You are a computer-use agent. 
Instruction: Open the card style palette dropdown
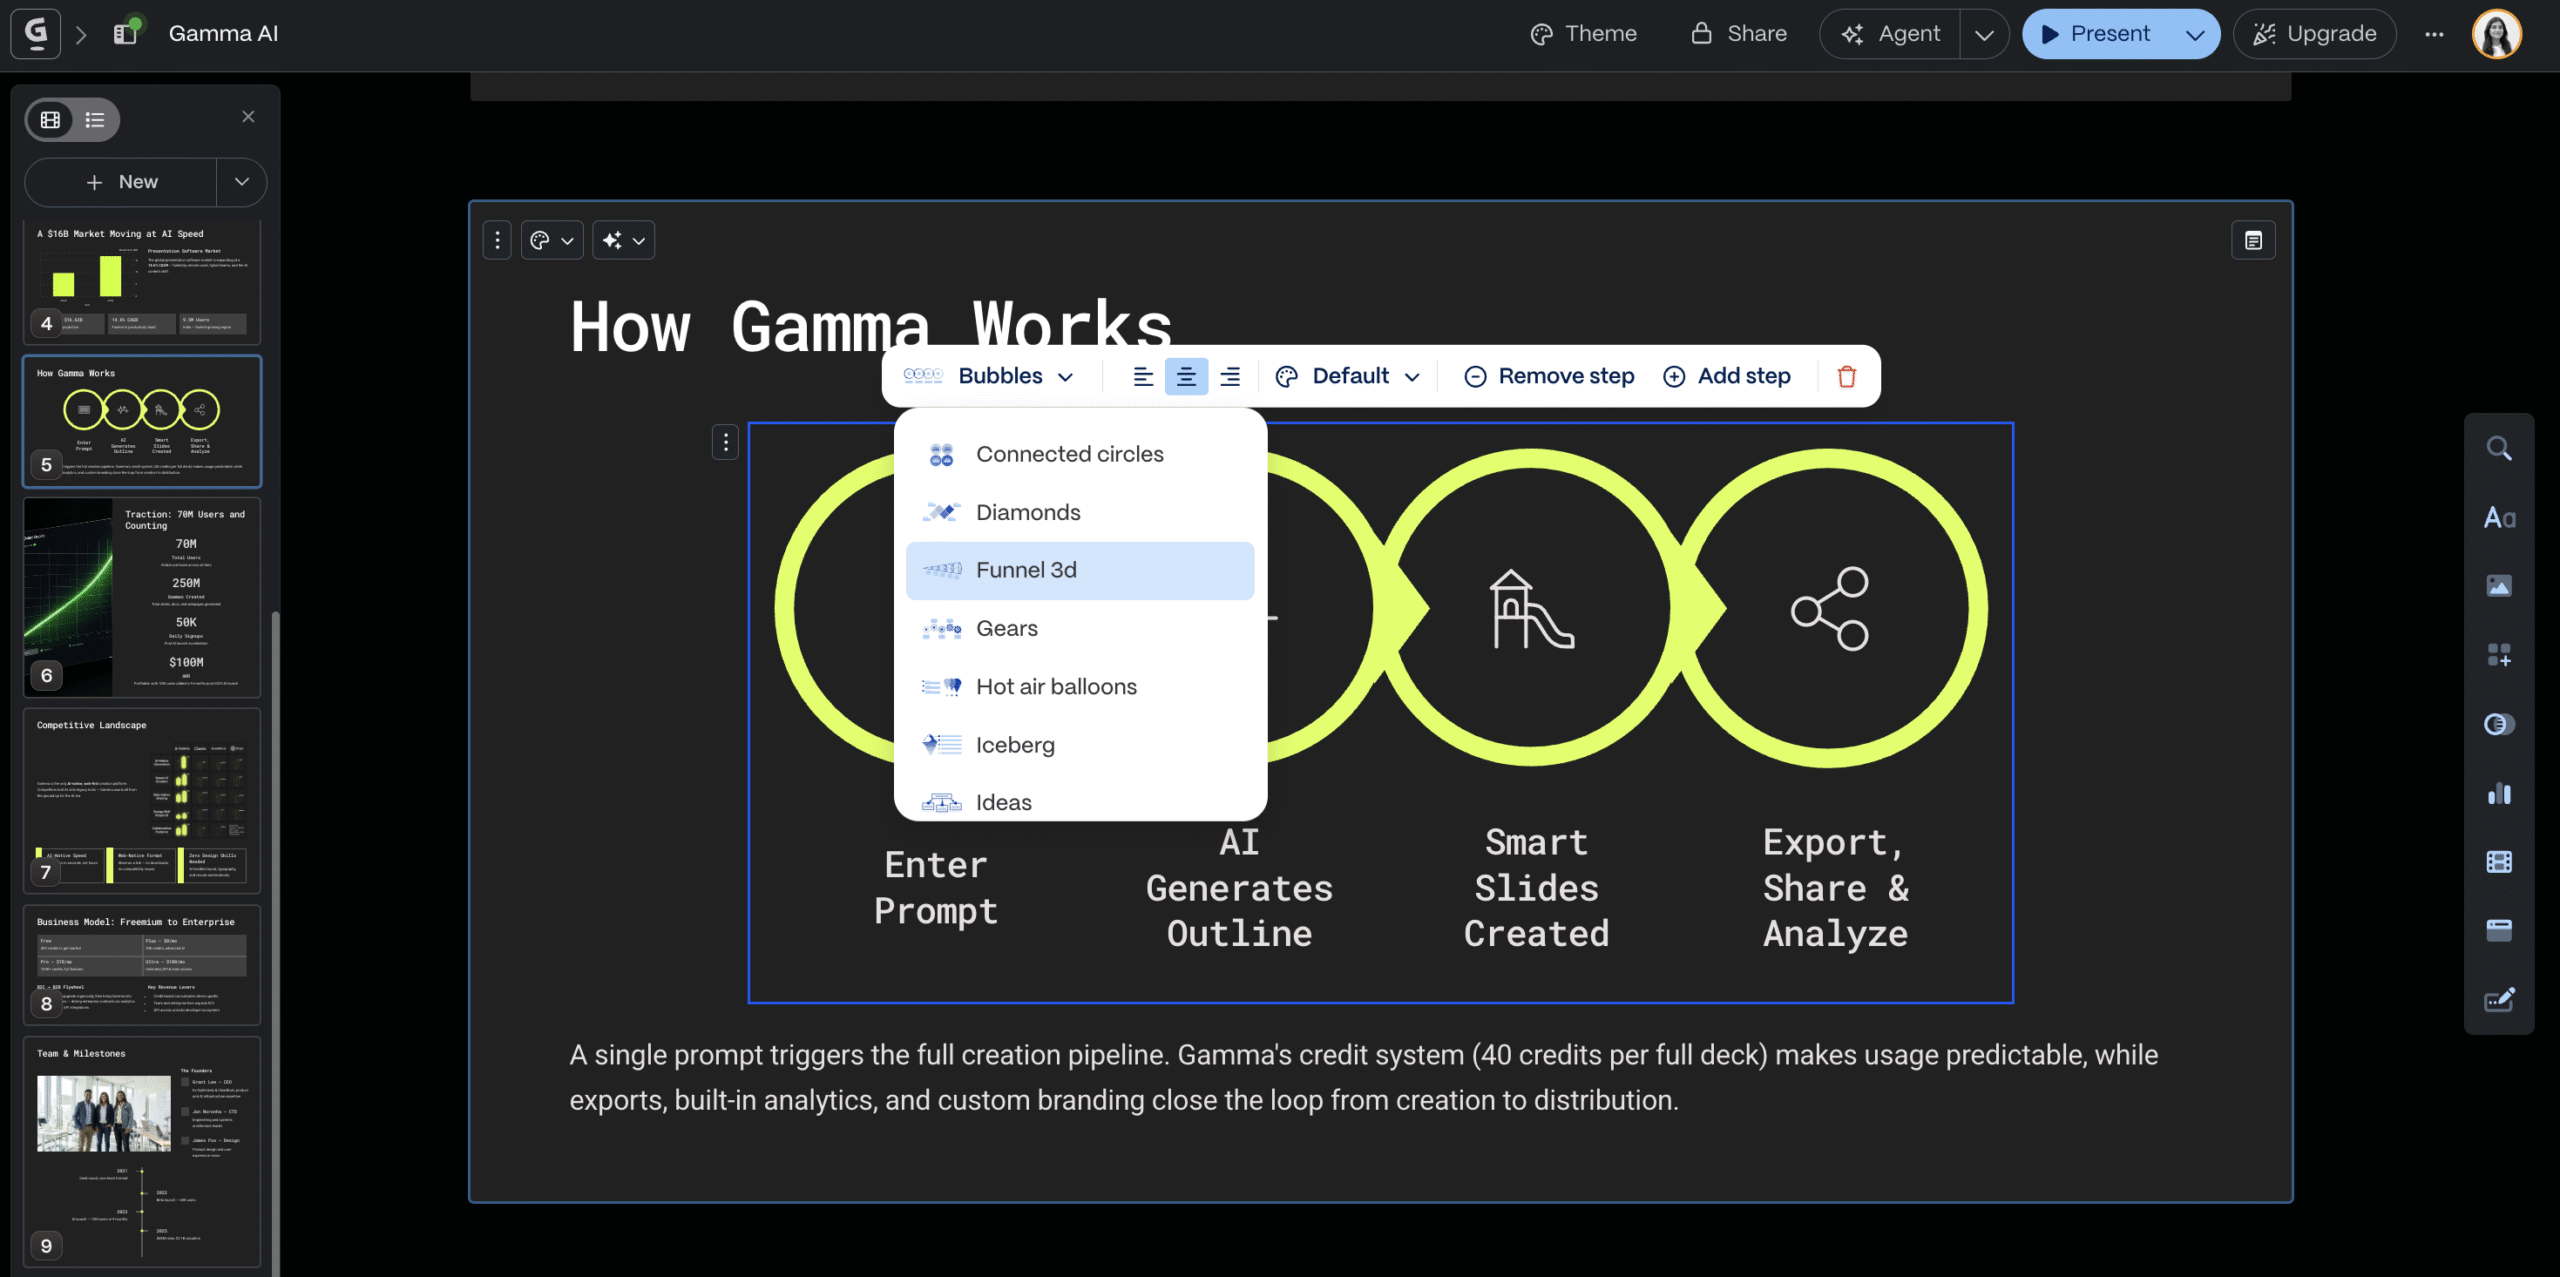point(552,240)
